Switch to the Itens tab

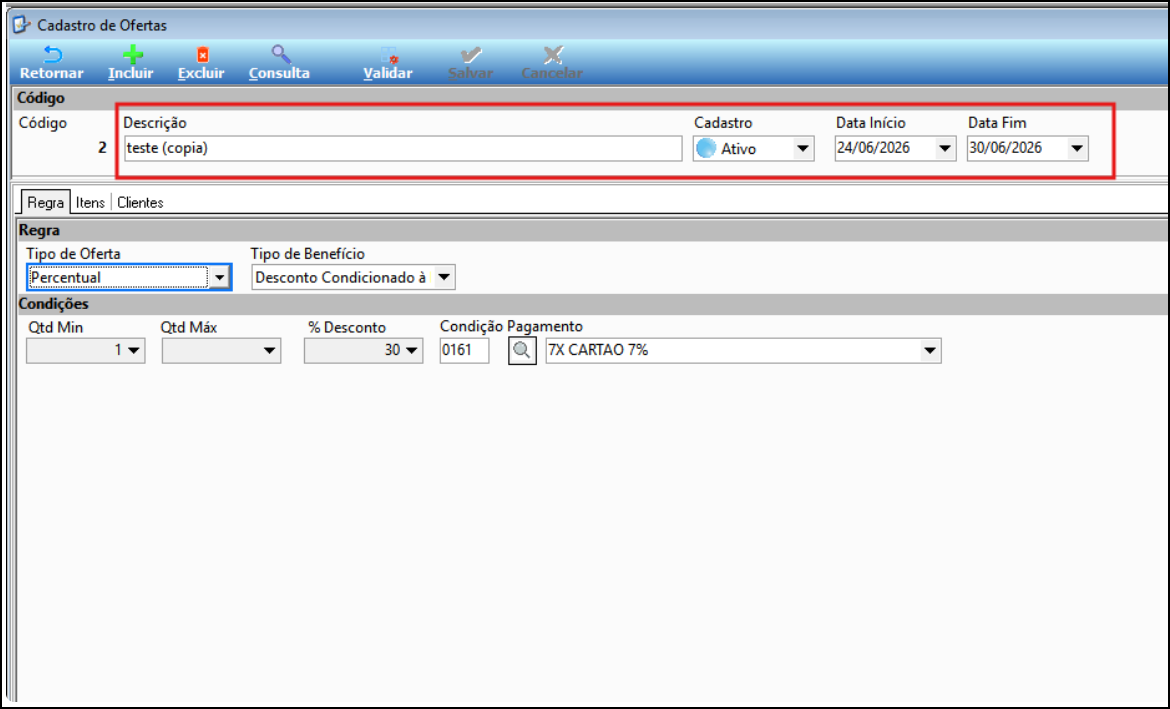point(90,202)
